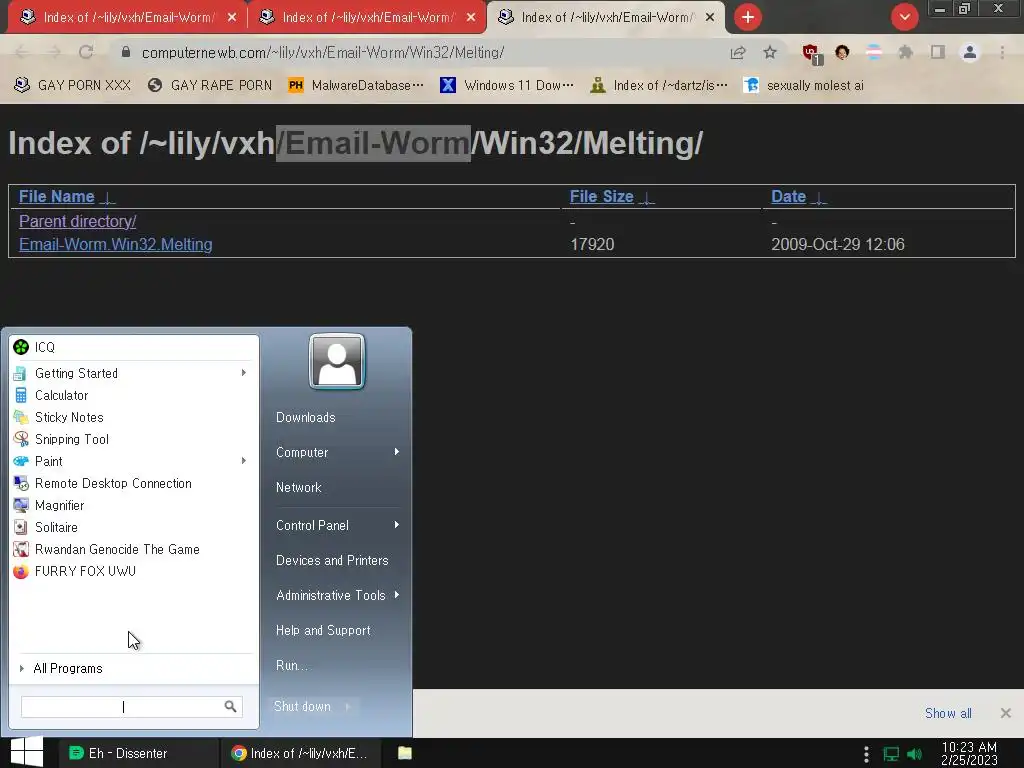
Task: Open the tab search dropdown chevron
Action: pyautogui.click(x=904, y=17)
